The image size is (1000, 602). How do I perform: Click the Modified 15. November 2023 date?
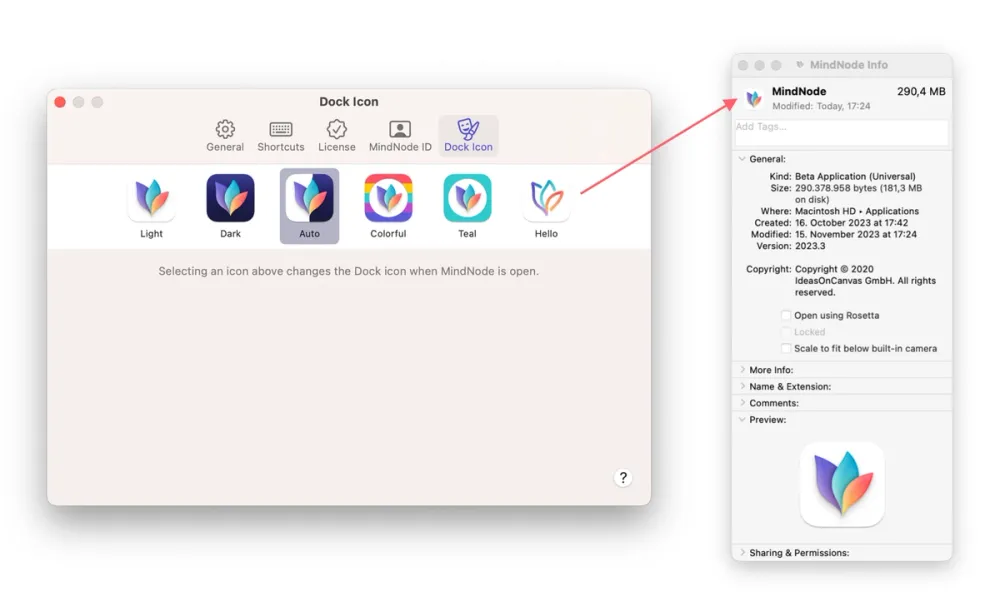point(856,235)
